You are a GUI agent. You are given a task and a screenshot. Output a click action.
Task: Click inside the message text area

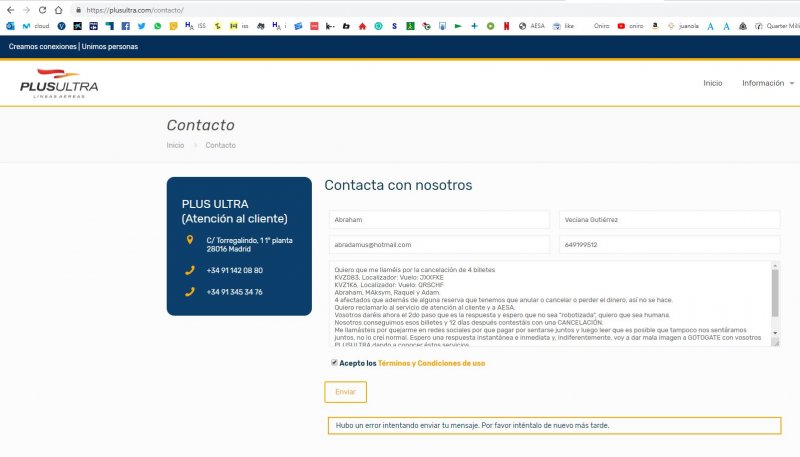click(550, 304)
